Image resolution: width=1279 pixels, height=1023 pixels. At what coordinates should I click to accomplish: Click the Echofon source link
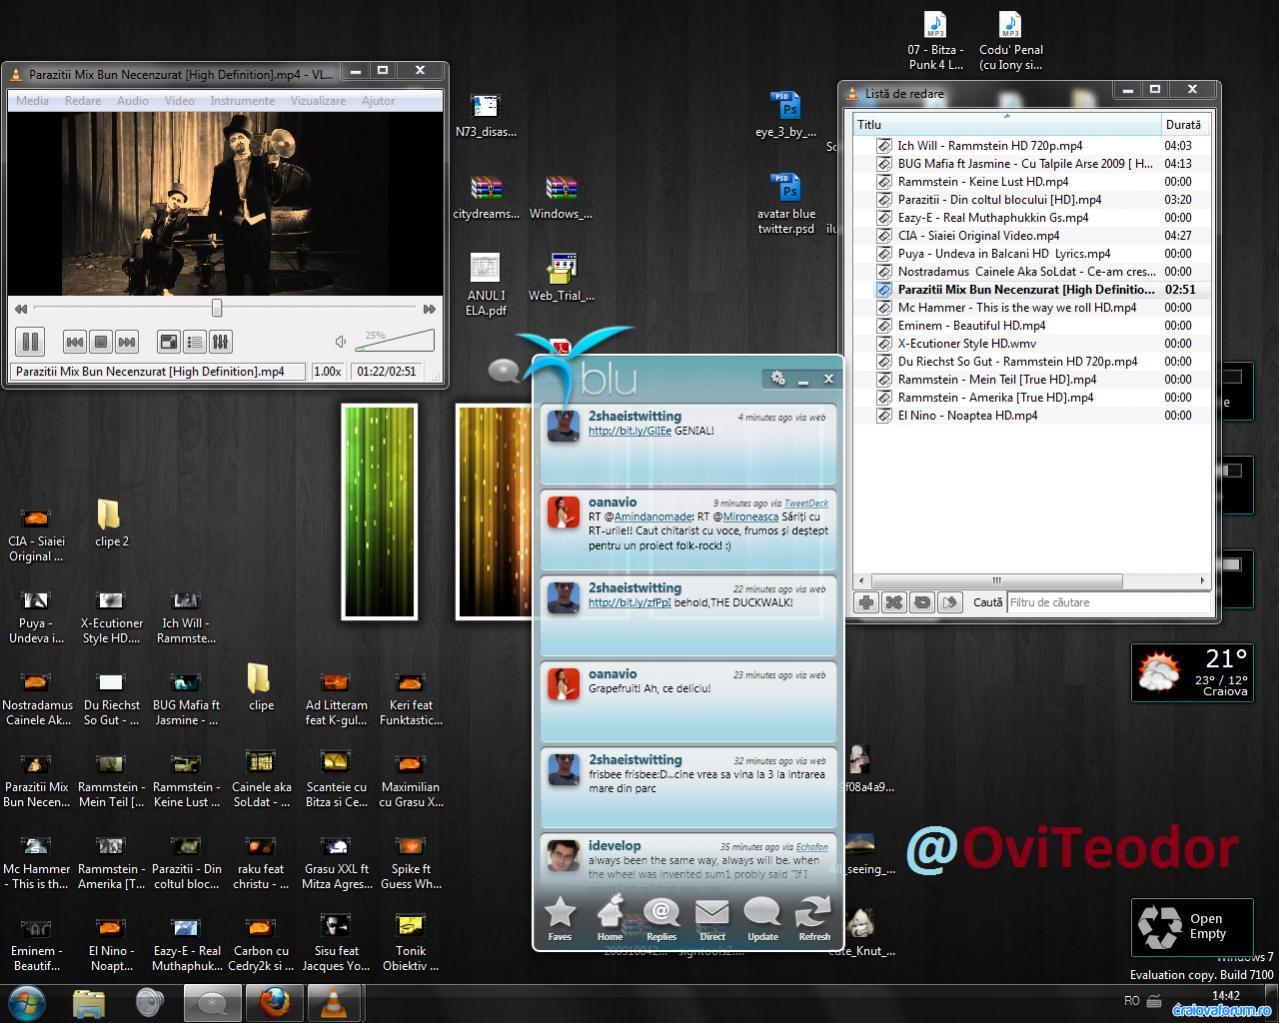pos(812,847)
